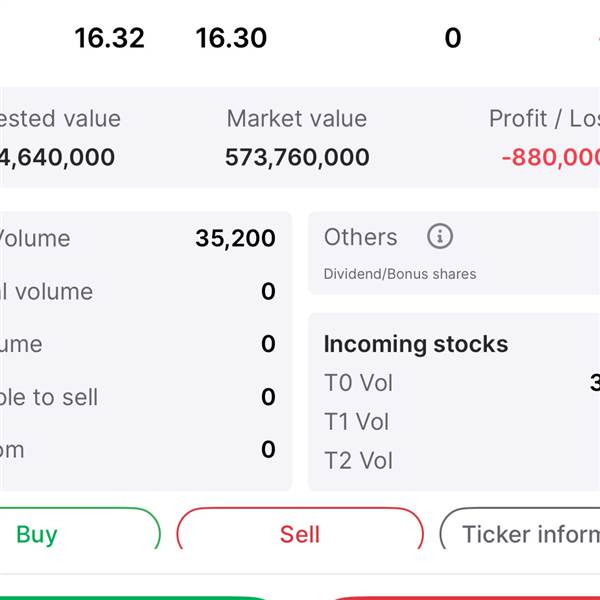Tap the red bar at bottom
The image size is (600, 600).
pyautogui.click(x=465, y=598)
